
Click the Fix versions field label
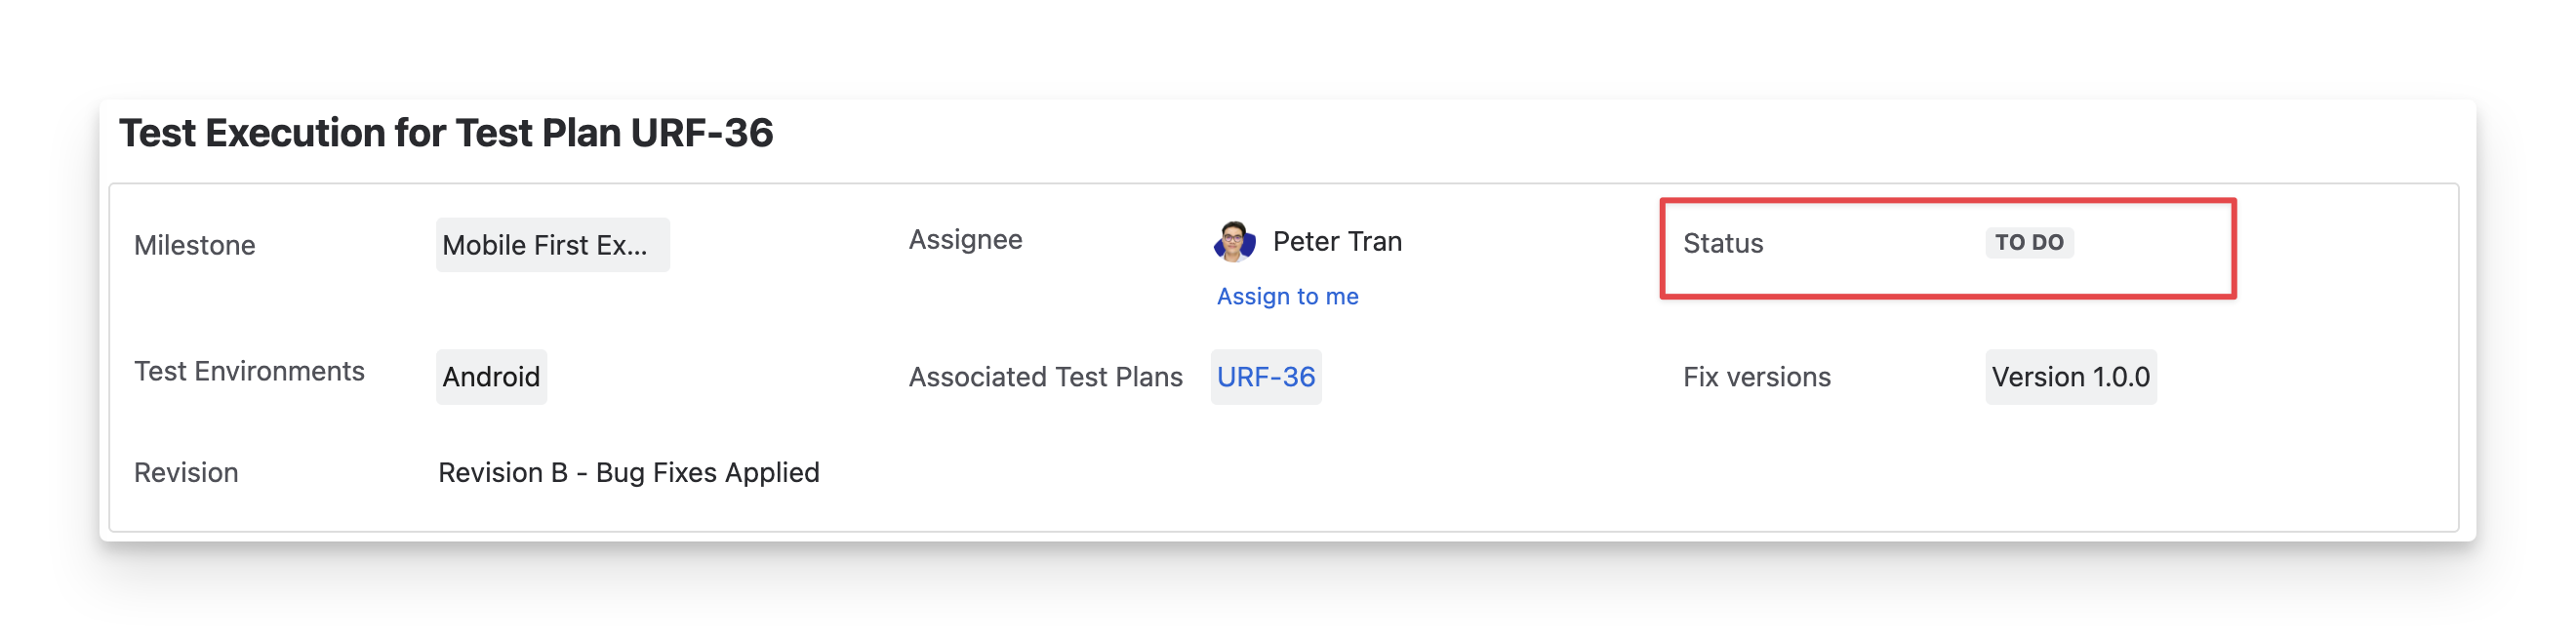(1756, 377)
